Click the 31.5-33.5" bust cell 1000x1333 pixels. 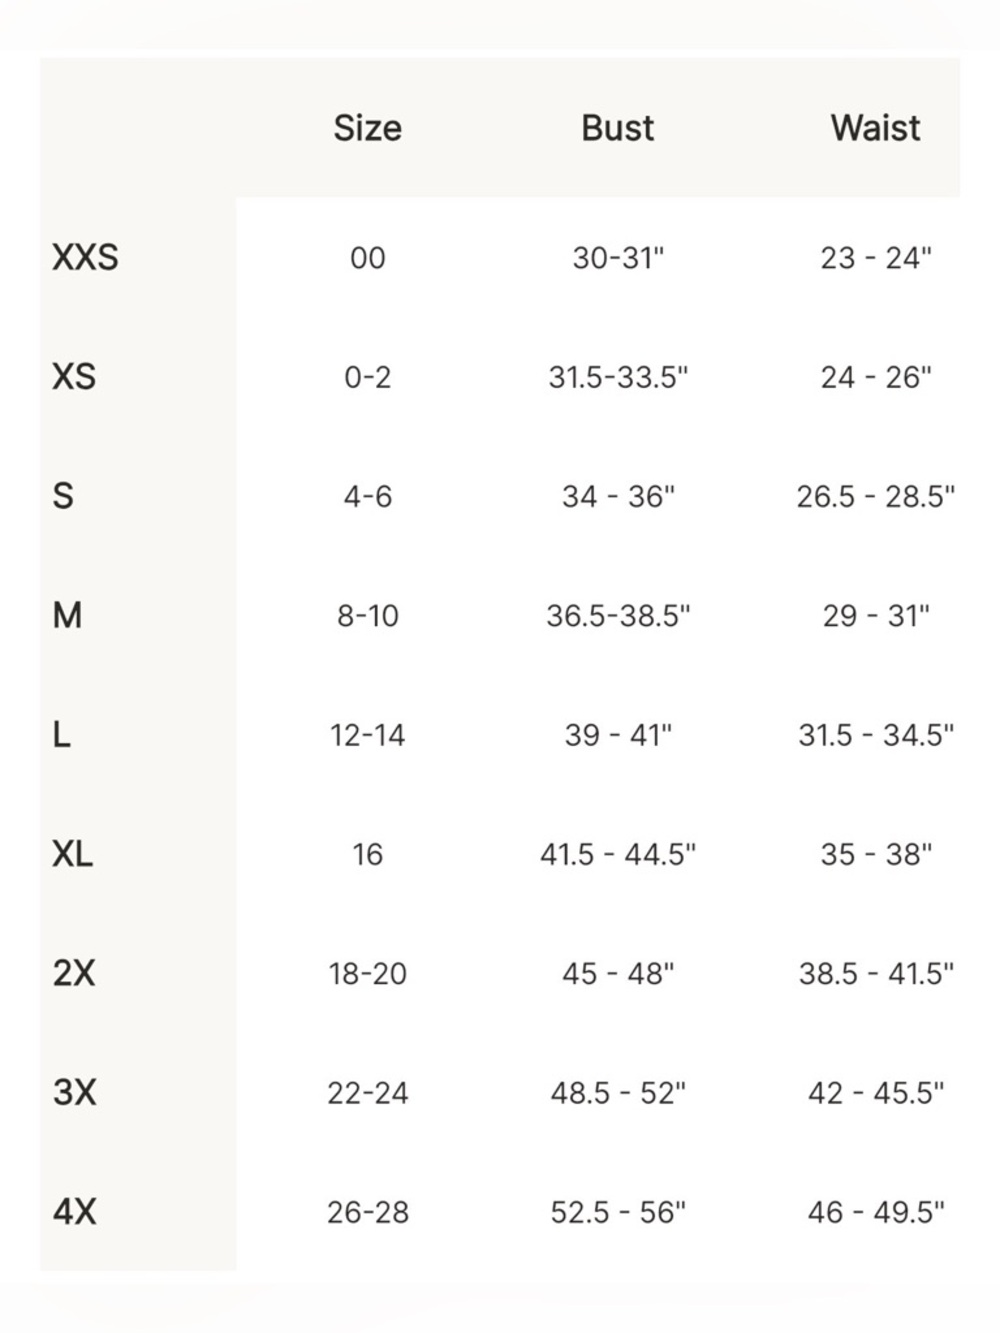[x=618, y=377]
